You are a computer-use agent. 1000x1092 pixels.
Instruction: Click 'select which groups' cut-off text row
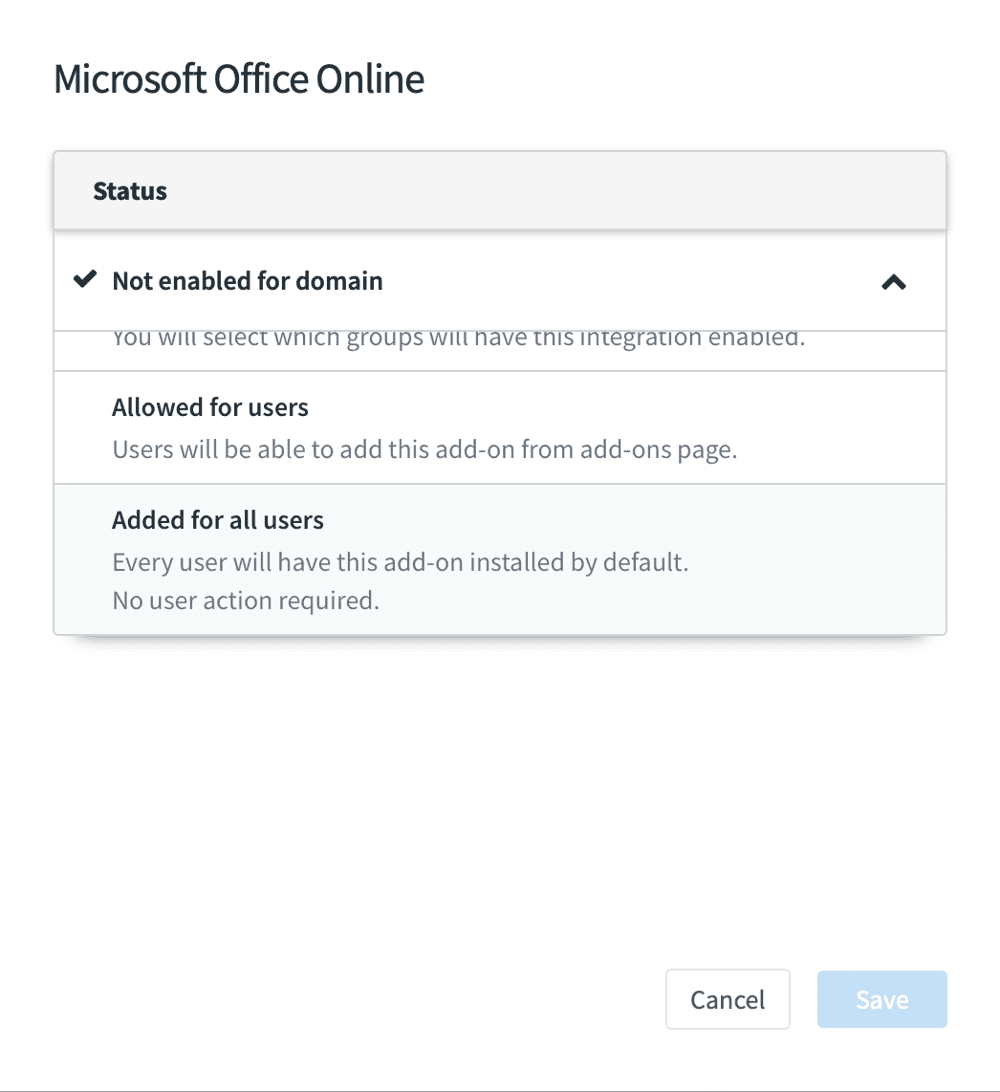458,339
